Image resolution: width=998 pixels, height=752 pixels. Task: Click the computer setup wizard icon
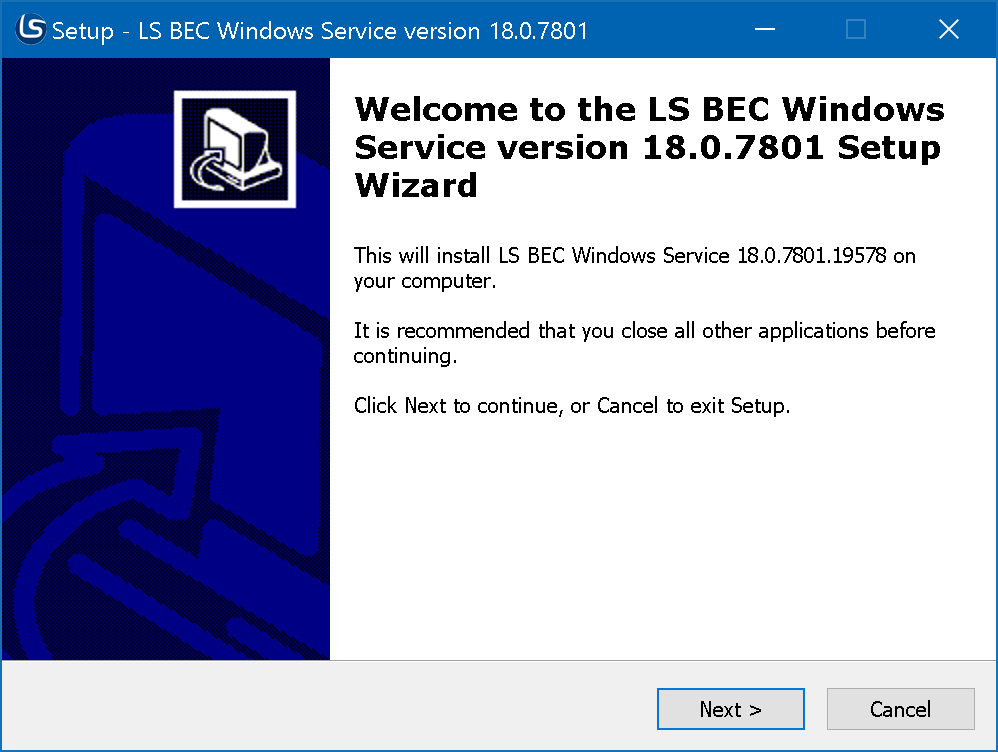click(x=235, y=149)
